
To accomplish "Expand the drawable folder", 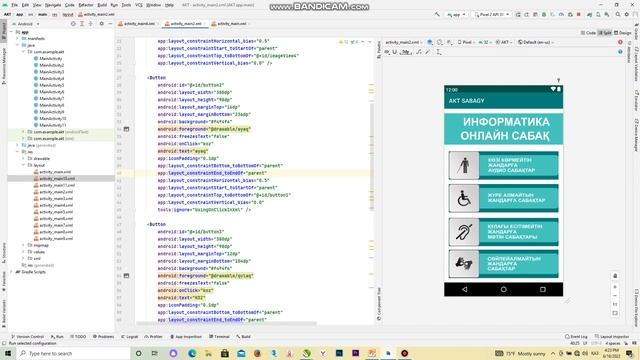I will 23,158.
